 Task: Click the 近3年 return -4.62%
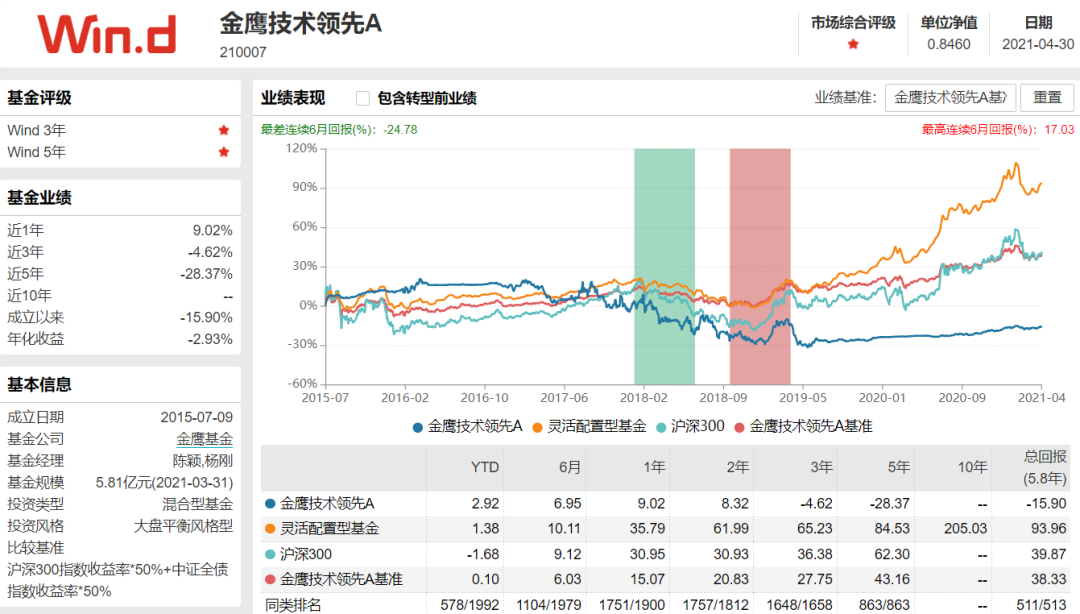(x=210, y=252)
